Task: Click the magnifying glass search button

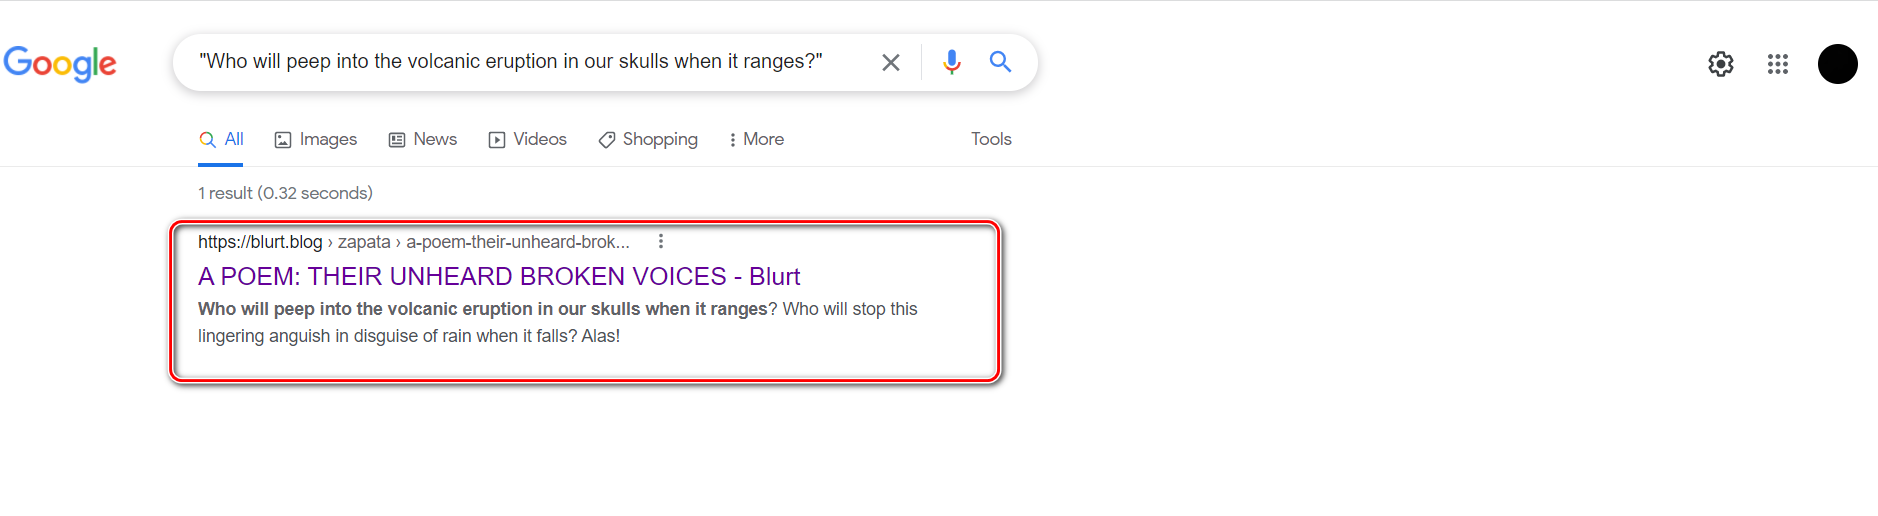Action: coord(1000,62)
